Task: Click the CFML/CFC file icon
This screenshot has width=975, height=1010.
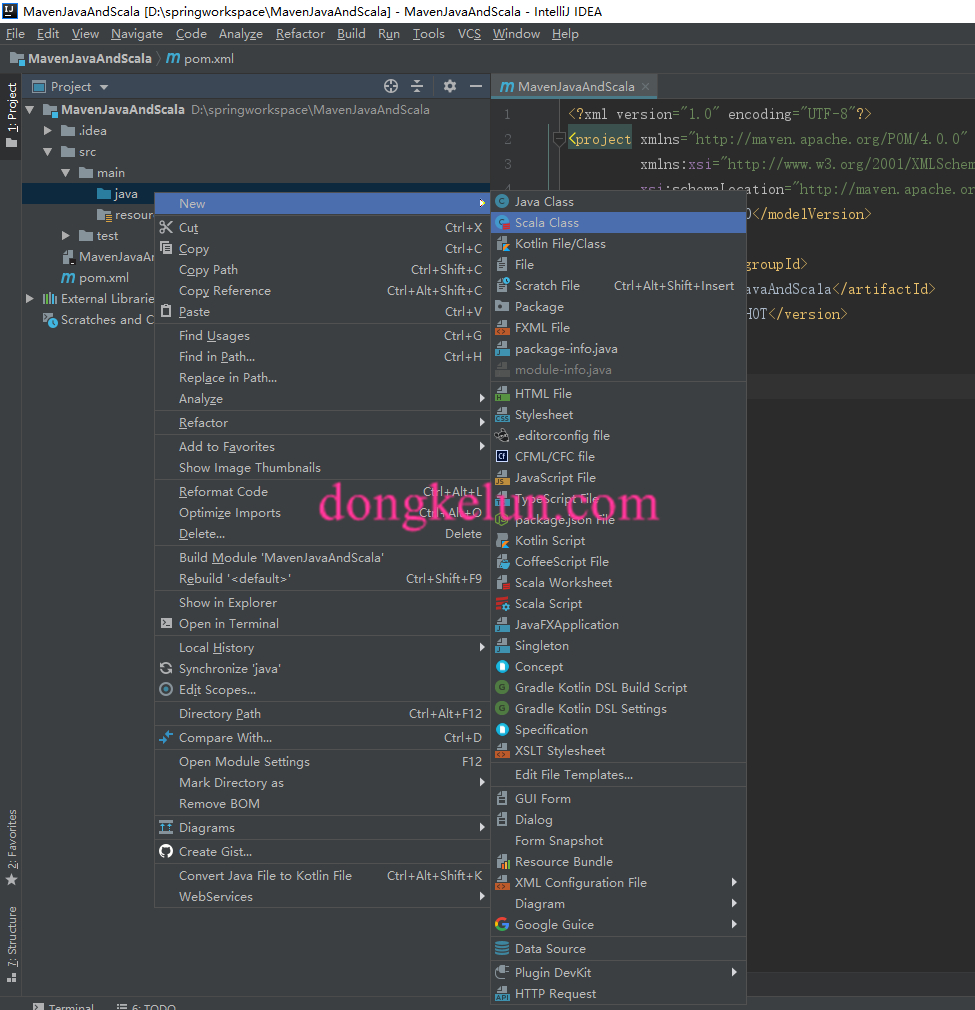Action: 502,457
